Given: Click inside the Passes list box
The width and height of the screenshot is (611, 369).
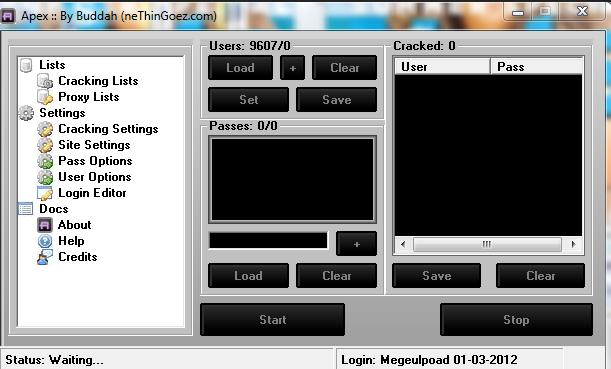Looking at the screenshot, I should [x=293, y=180].
